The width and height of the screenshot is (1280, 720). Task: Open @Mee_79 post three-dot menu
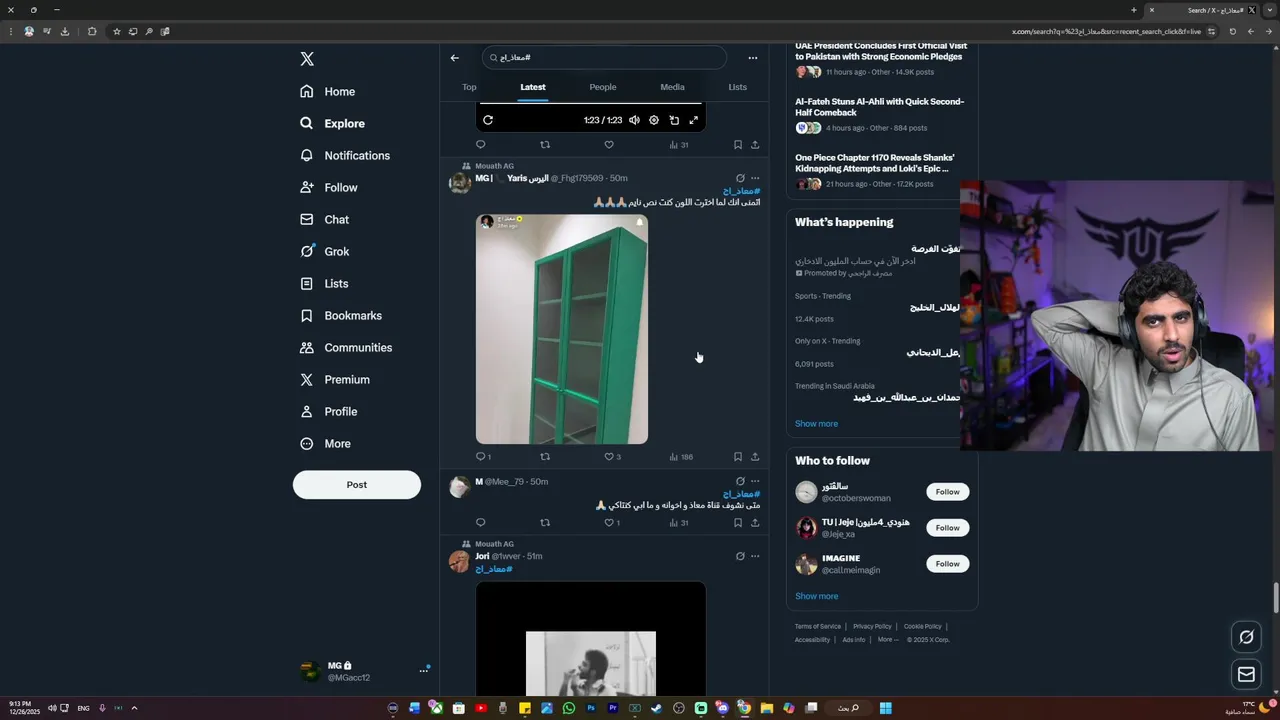pos(755,482)
